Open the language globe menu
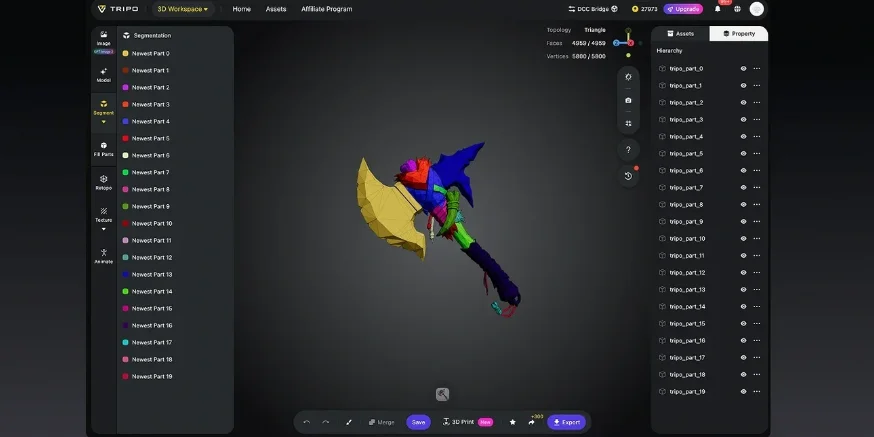Image resolution: width=874 pixels, height=437 pixels. pos(737,9)
